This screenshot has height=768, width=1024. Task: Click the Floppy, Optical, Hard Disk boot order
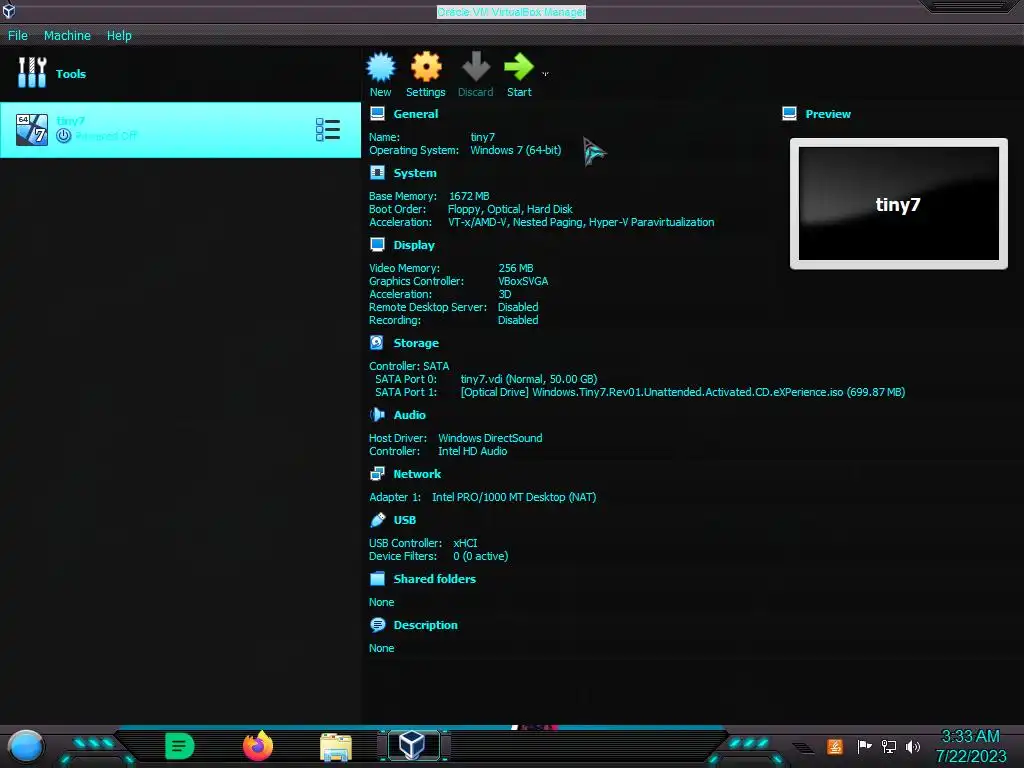[510, 209]
